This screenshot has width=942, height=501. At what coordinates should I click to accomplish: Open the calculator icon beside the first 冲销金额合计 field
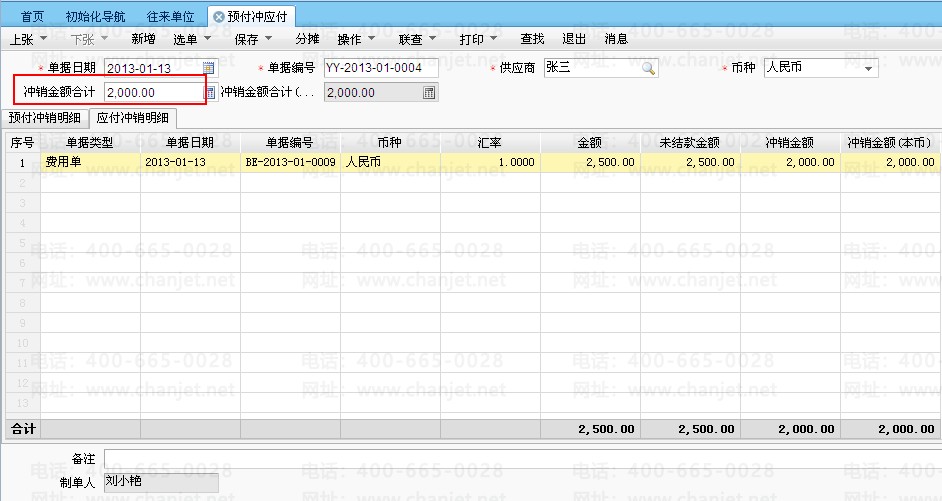pyautogui.click(x=210, y=93)
